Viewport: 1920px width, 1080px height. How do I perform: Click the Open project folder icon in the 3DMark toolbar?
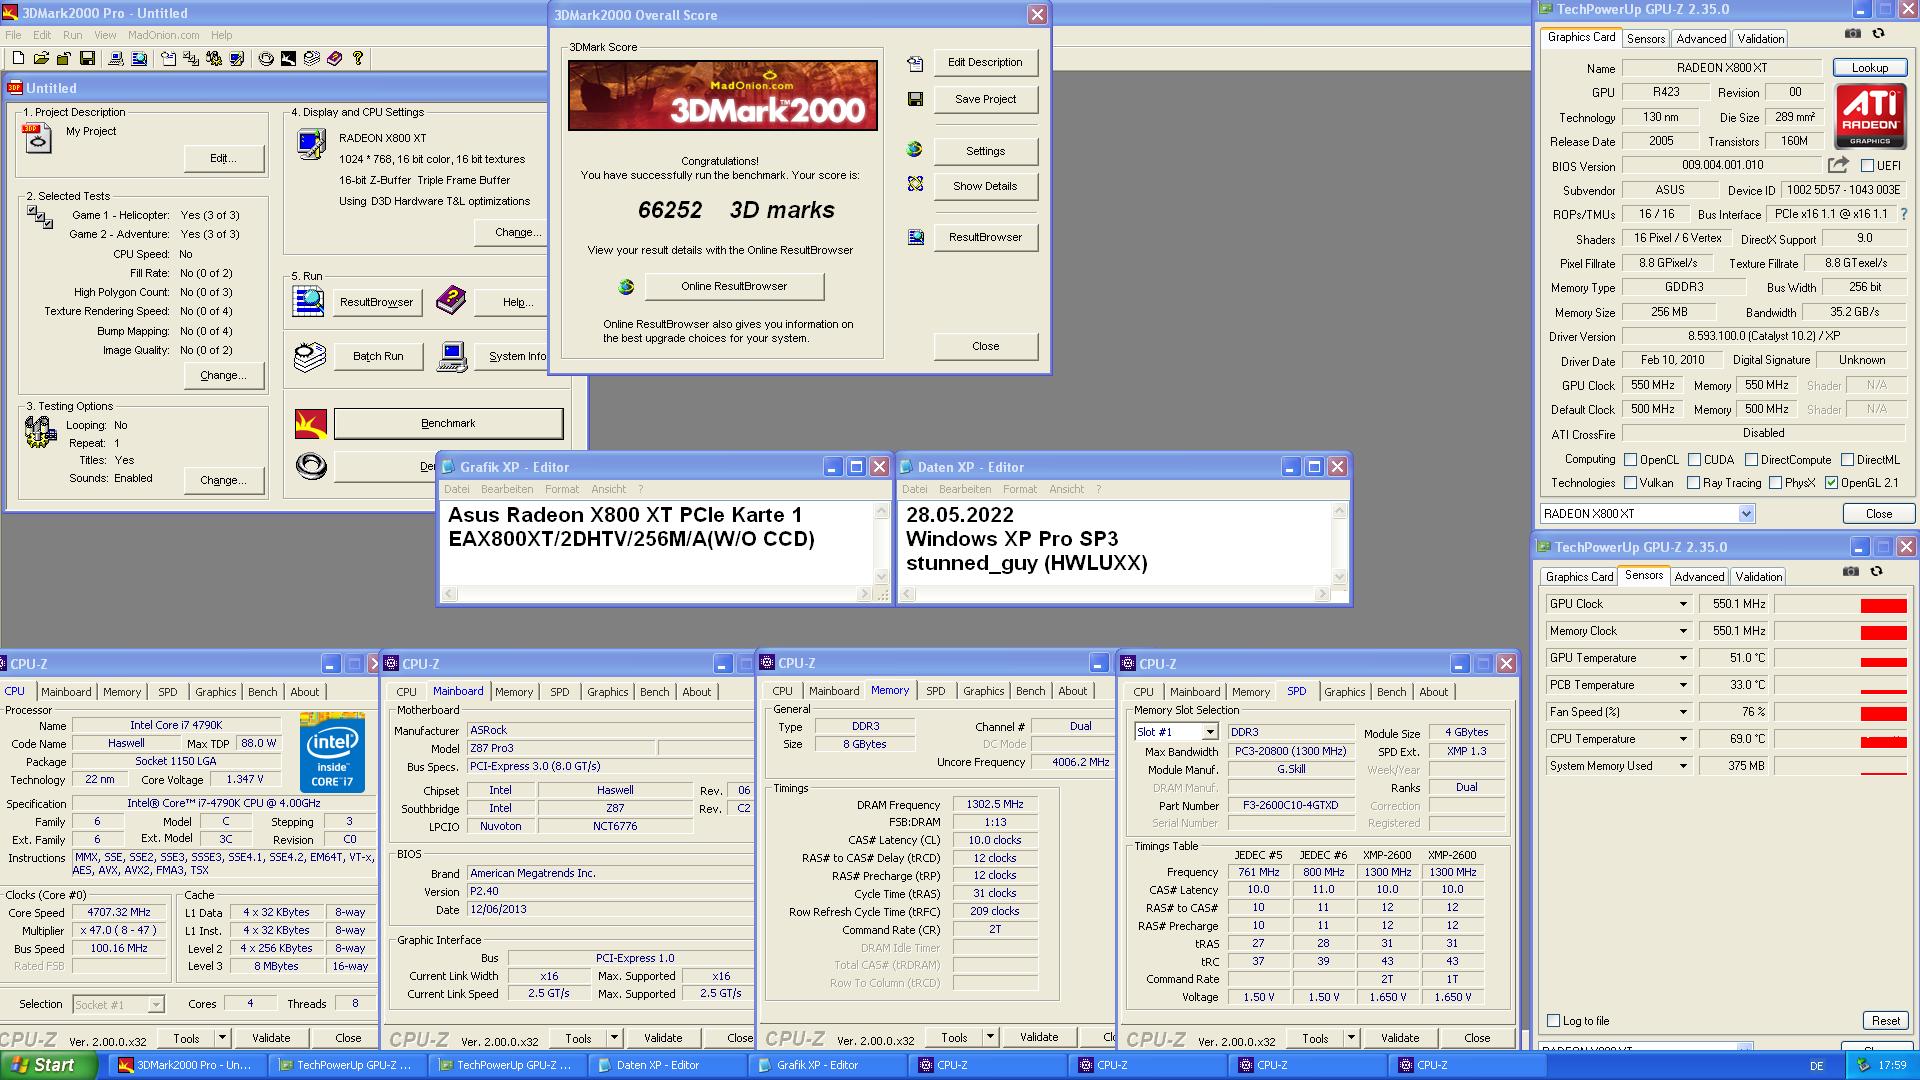tap(41, 59)
